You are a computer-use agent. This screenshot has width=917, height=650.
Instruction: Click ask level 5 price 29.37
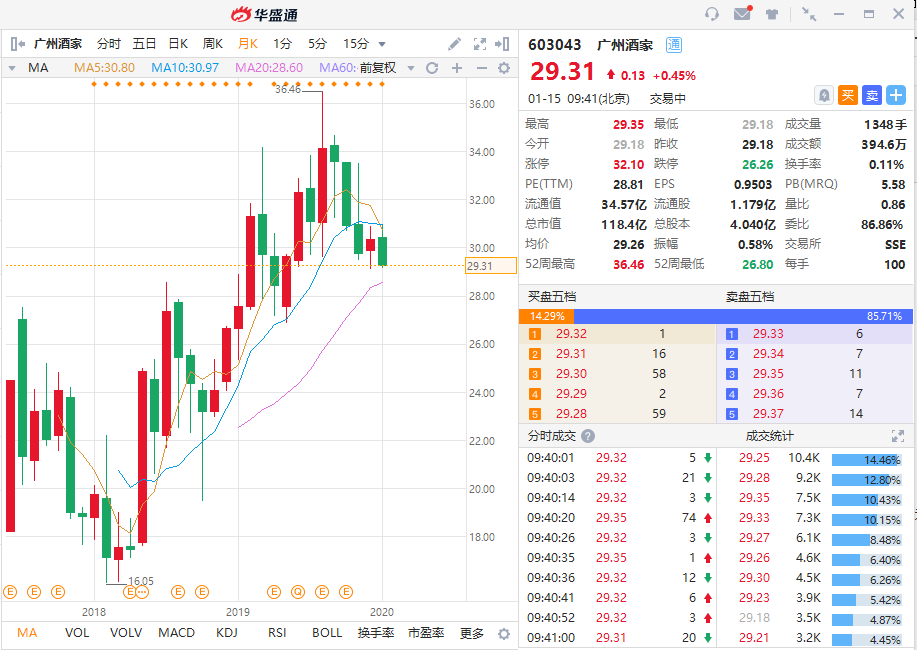point(768,414)
